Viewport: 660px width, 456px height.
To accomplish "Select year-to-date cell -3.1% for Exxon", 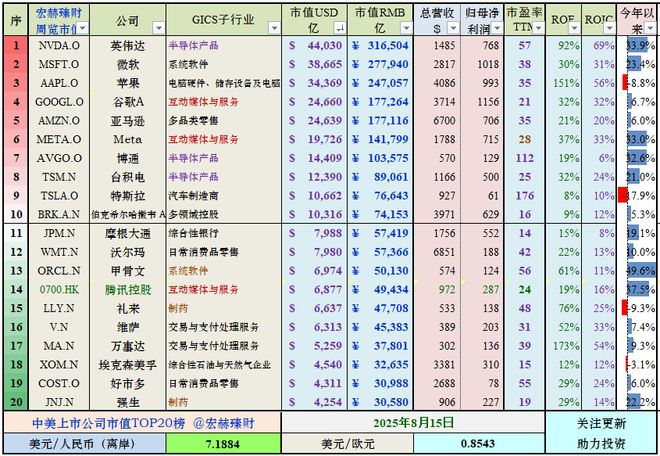I will coord(636,365).
